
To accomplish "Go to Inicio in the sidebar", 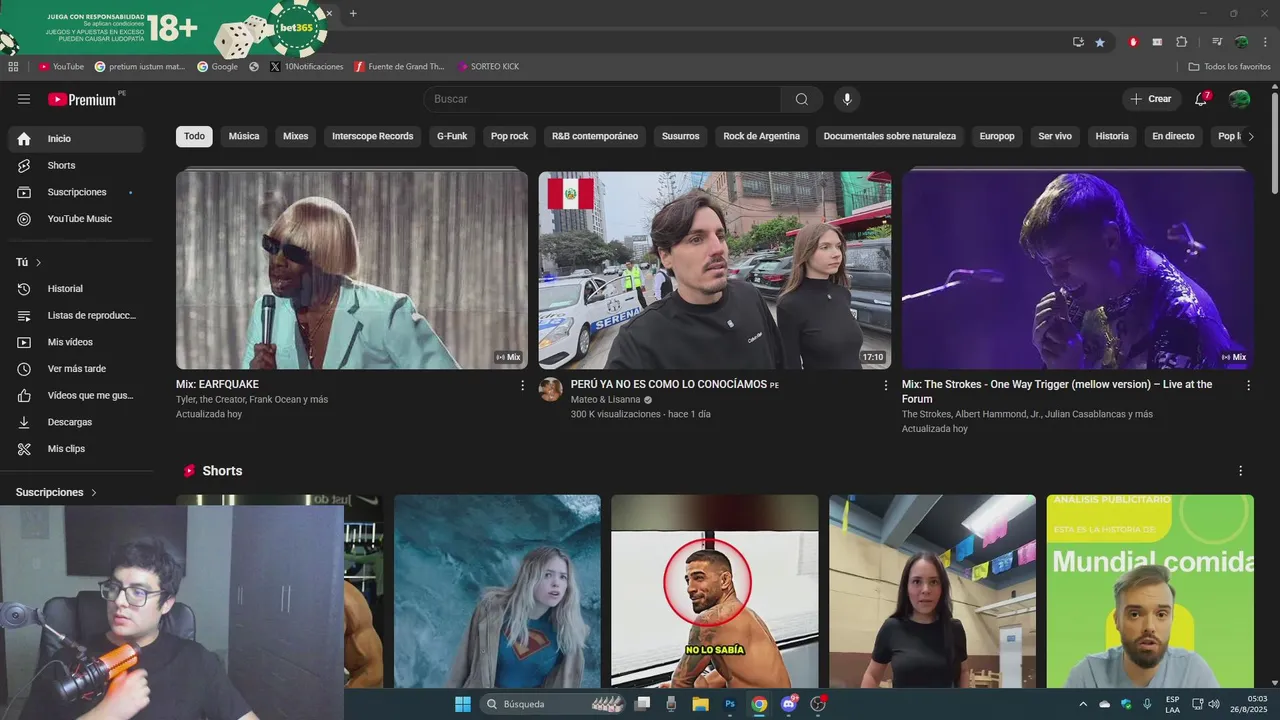I will click(x=76, y=139).
